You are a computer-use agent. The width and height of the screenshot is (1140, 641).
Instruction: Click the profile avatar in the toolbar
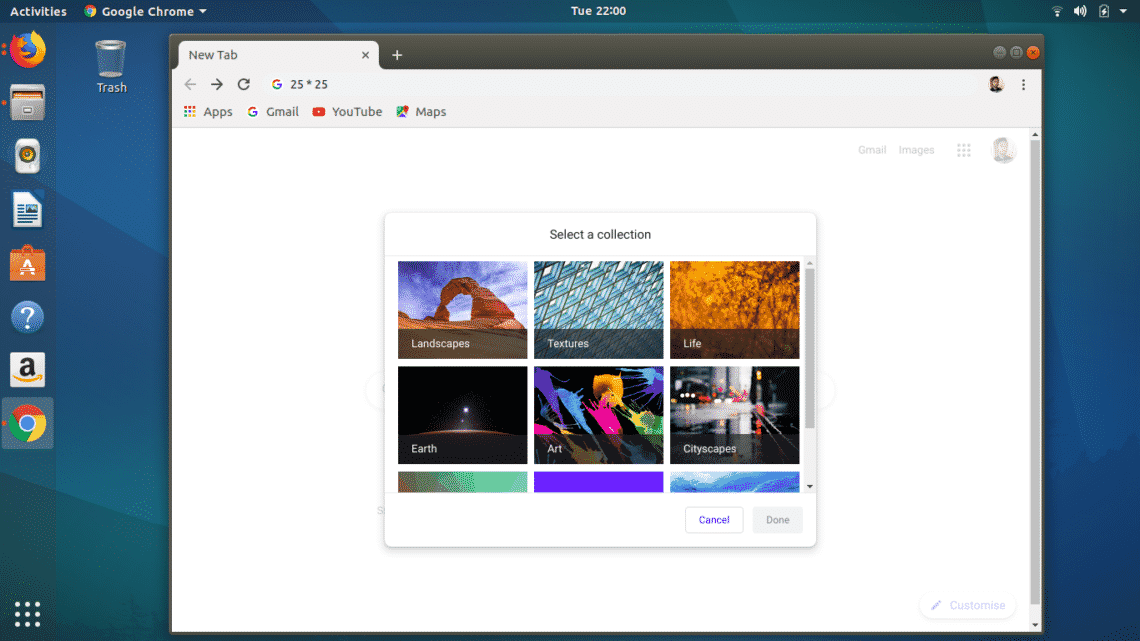pyautogui.click(x=995, y=85)
